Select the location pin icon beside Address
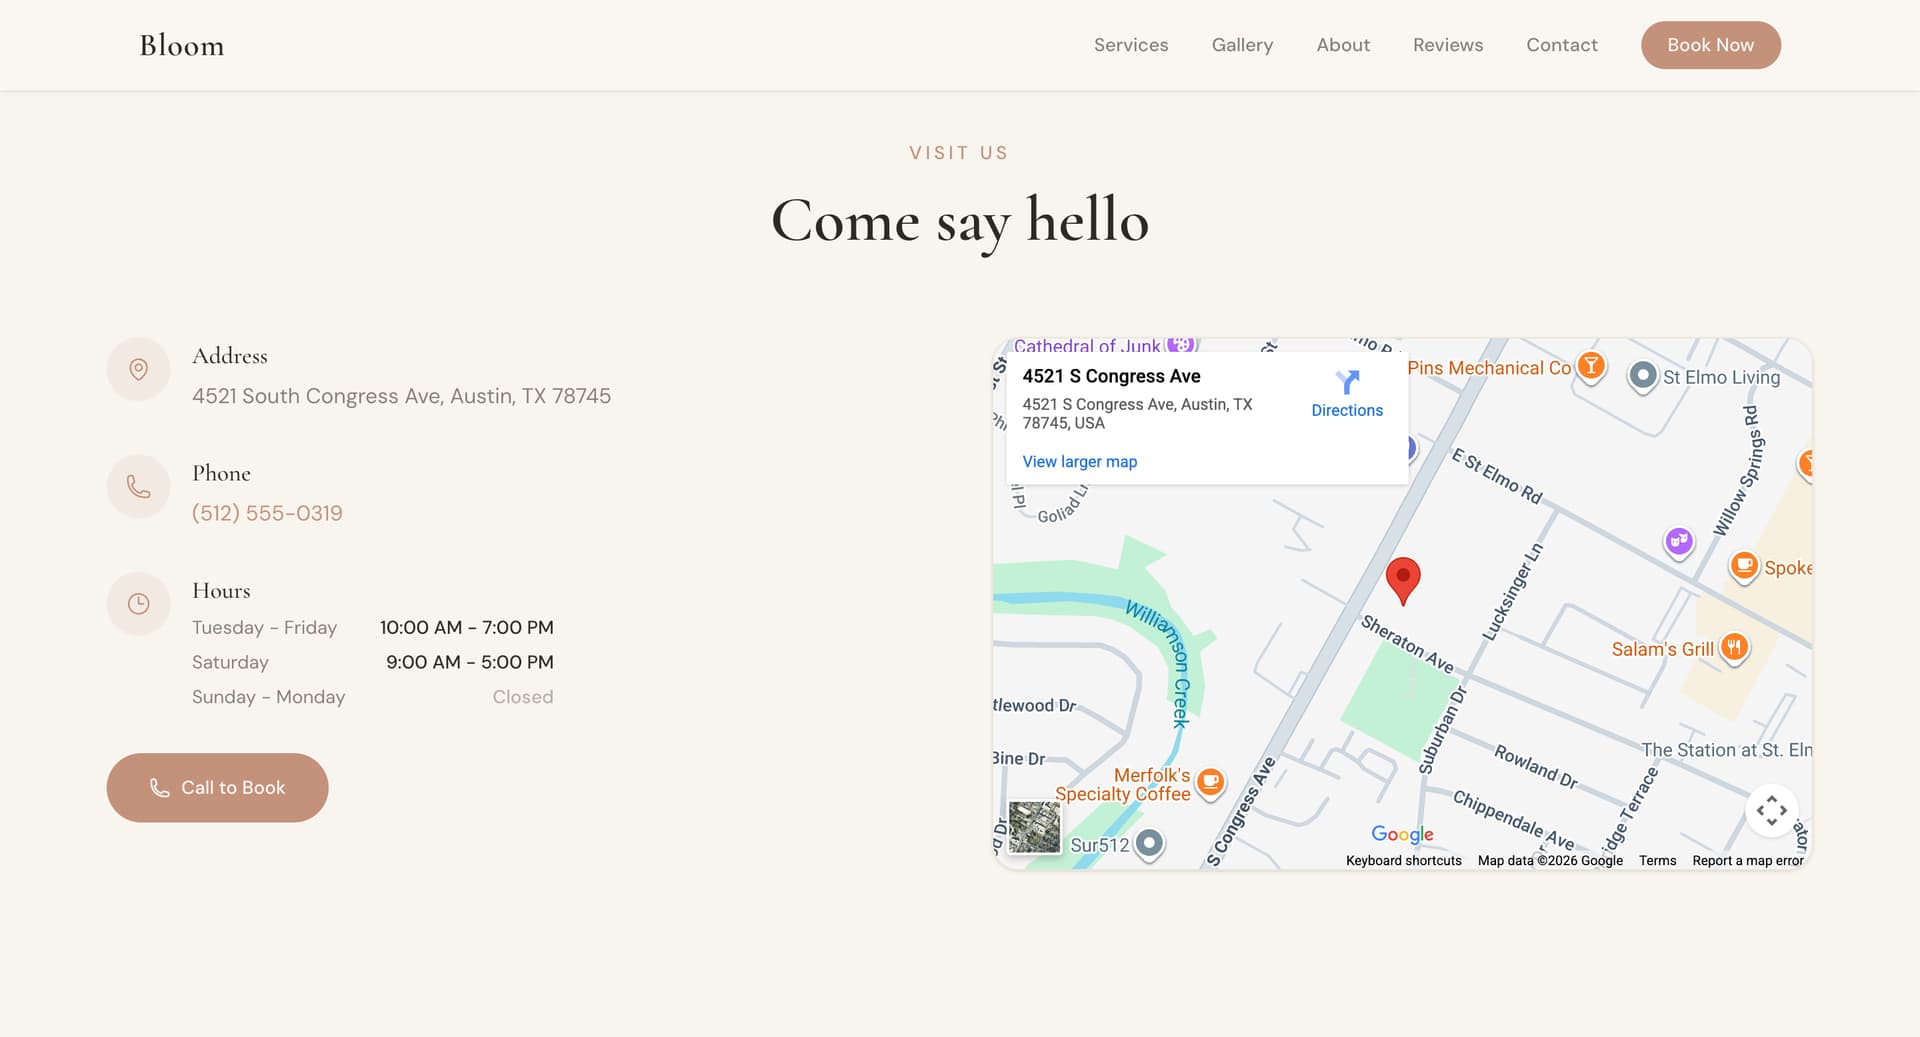Viewport: 1920px width, 1037px height. click(138, 369)
